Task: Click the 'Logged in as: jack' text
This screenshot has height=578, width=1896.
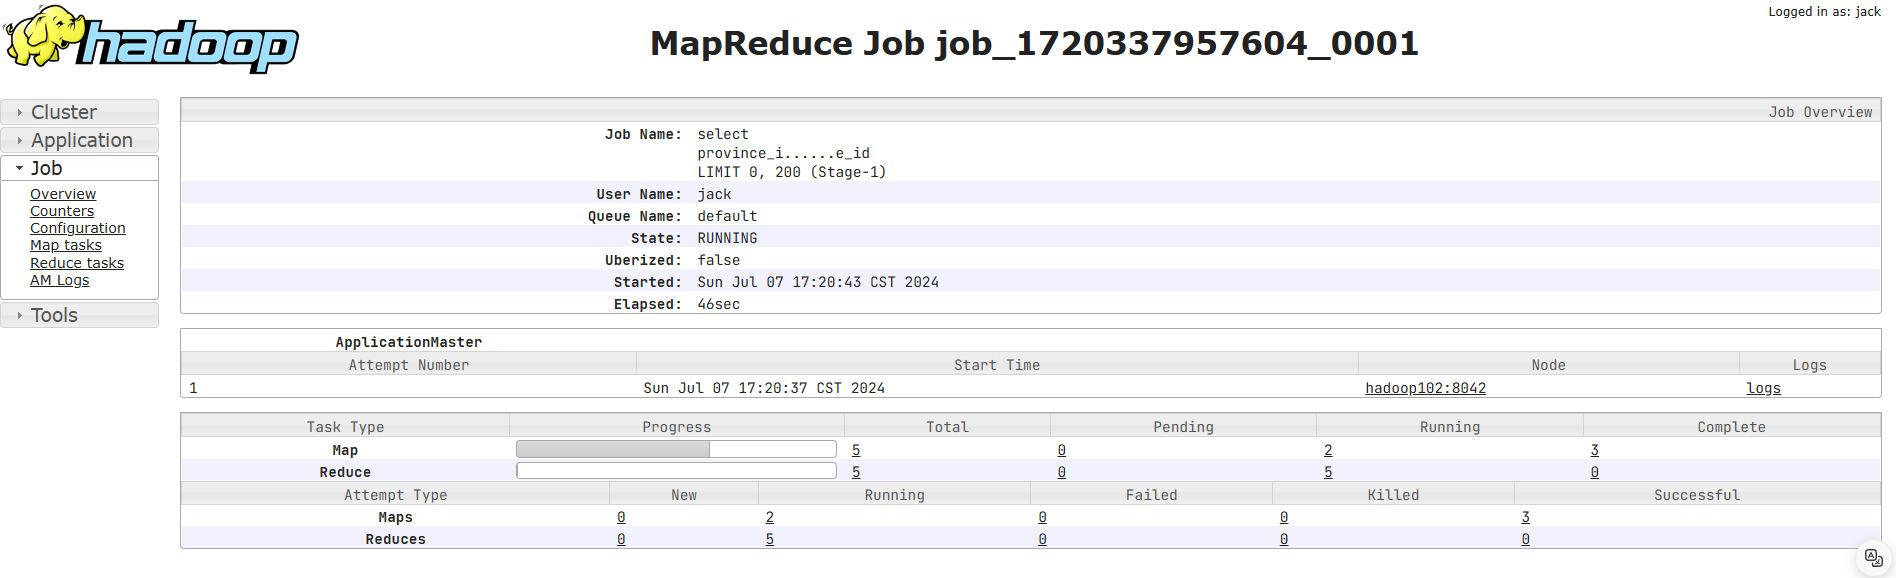Action: (1824, 12)
